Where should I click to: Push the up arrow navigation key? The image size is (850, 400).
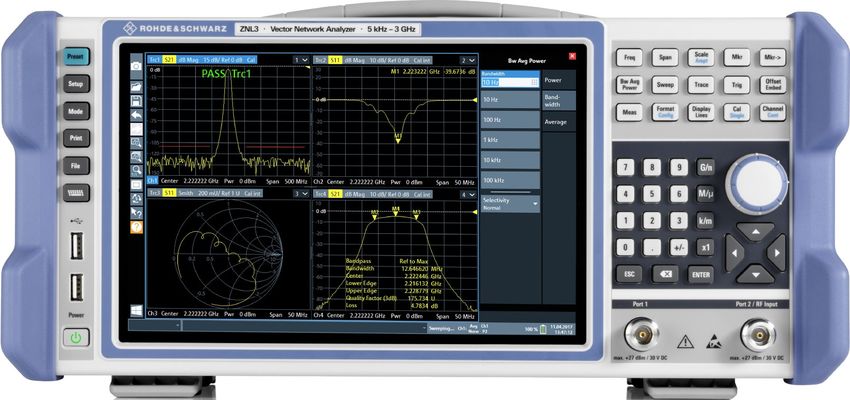pos(755,232)
